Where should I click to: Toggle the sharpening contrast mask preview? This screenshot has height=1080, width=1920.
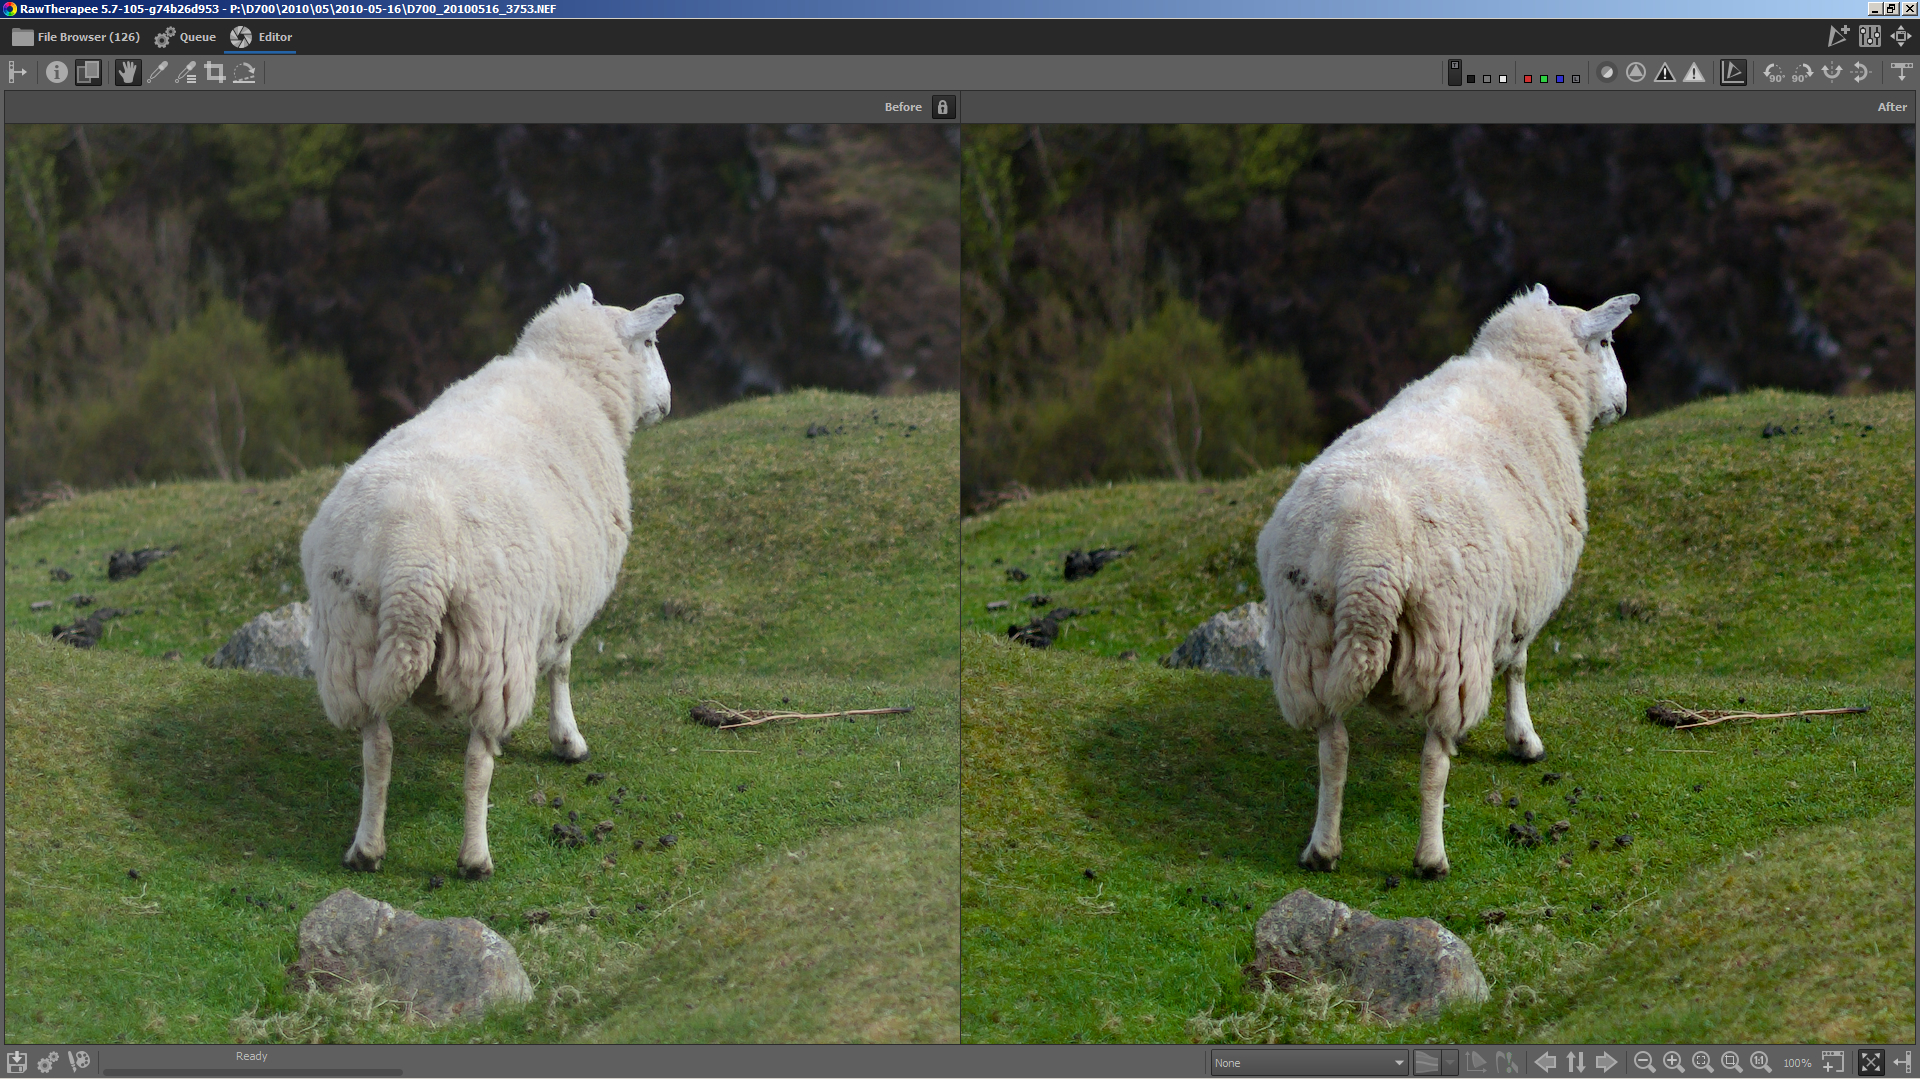coord(1636,72)
